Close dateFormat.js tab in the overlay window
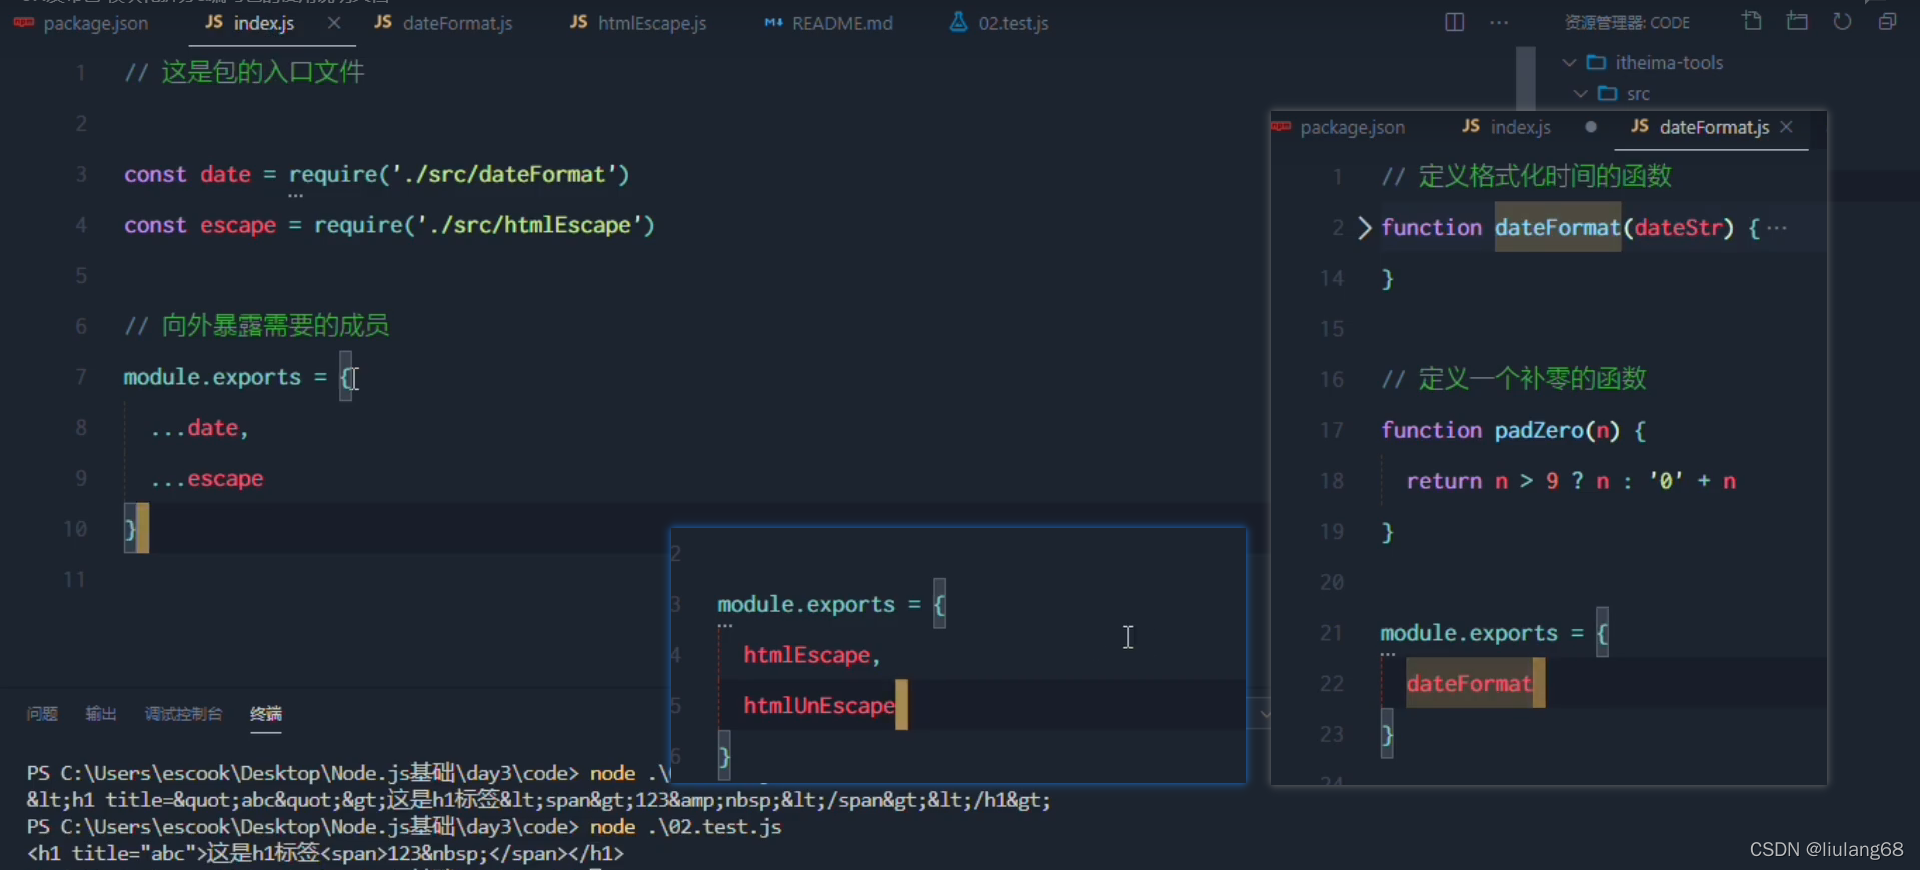Image resolution: width=1920 pixels, height=870 pixels. pyautogui.click(x=1787, y=127)
